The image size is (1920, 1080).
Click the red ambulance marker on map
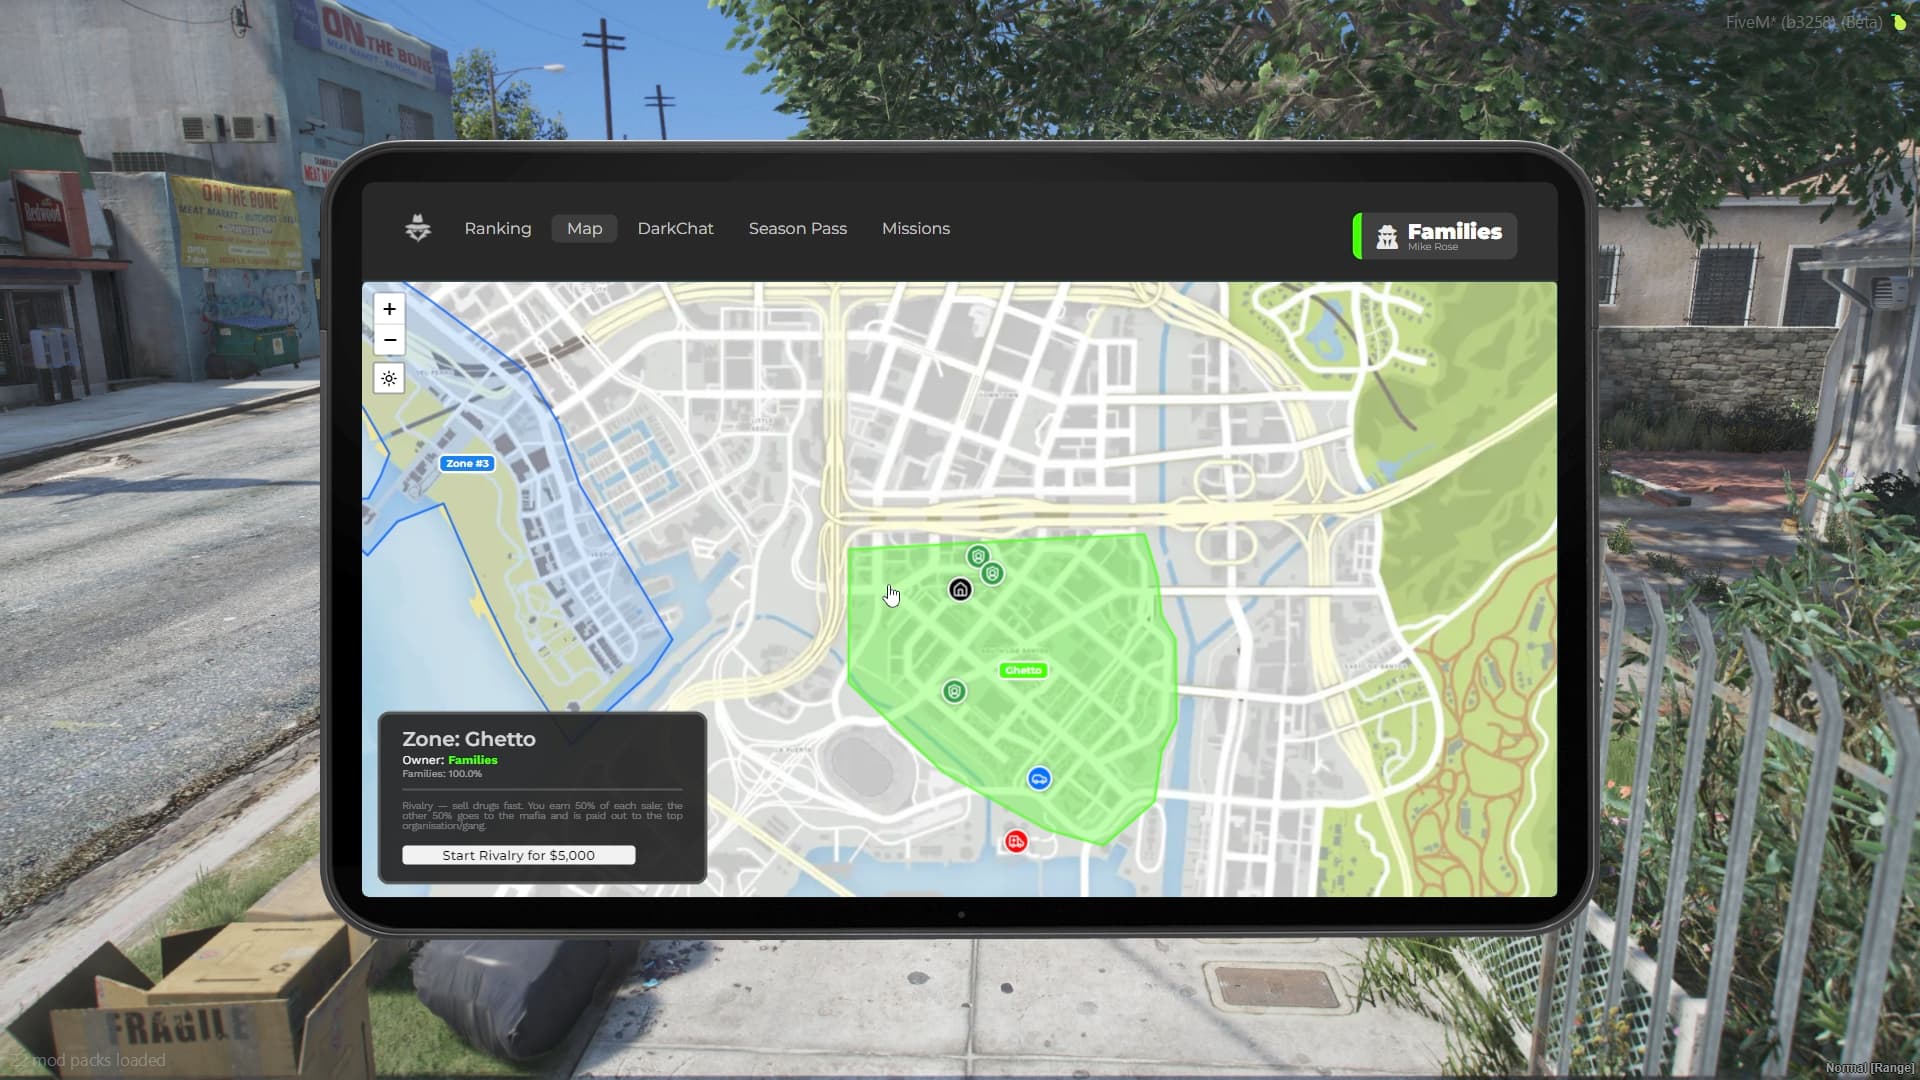tap(1016, 841)
